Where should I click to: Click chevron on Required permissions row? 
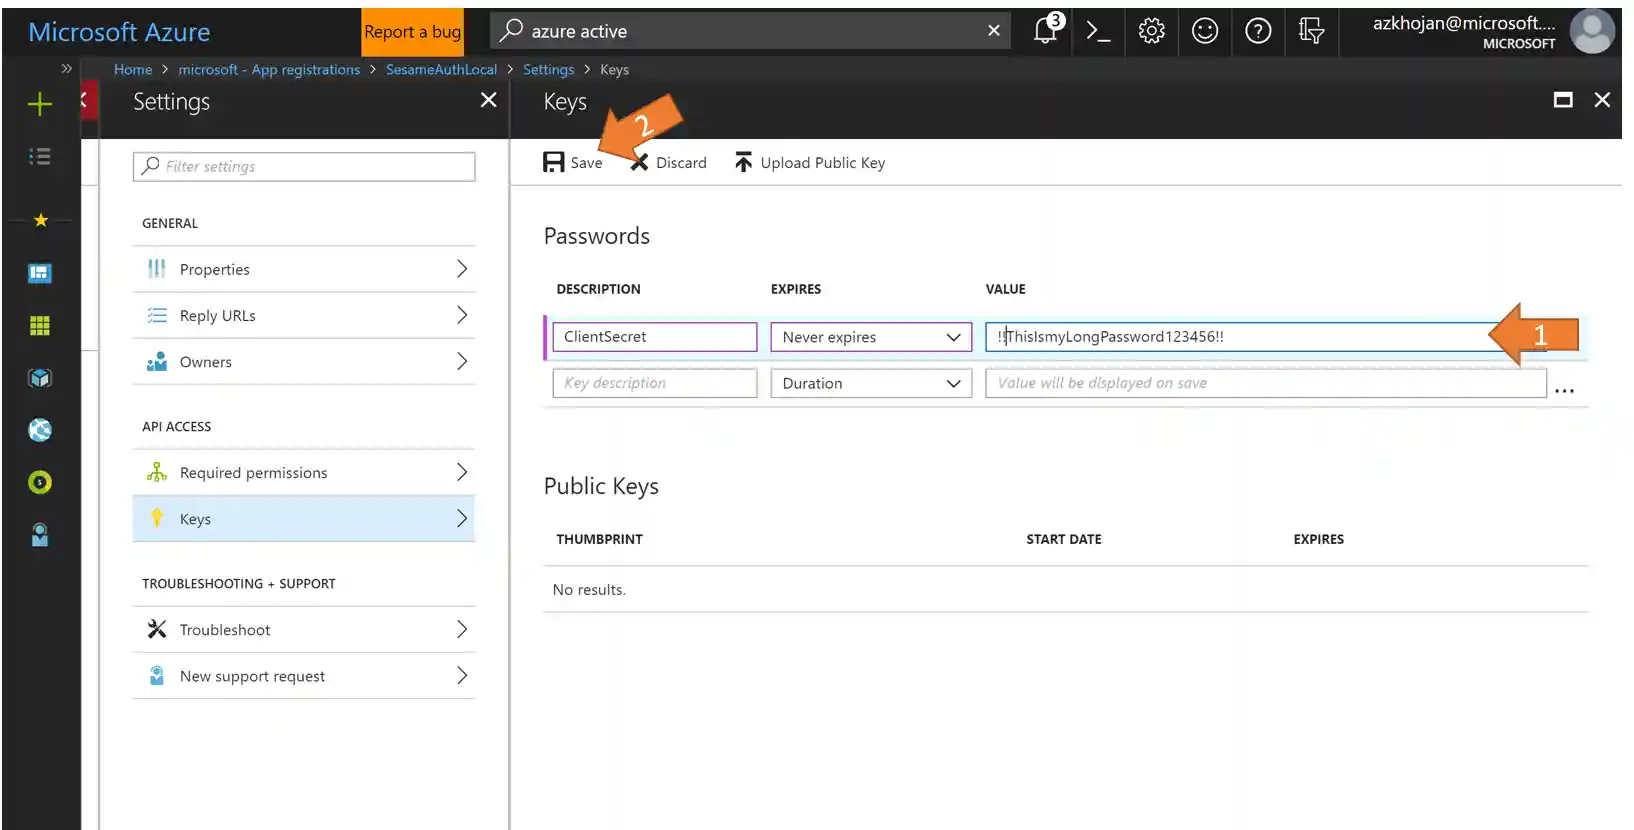tap(462, 472)
